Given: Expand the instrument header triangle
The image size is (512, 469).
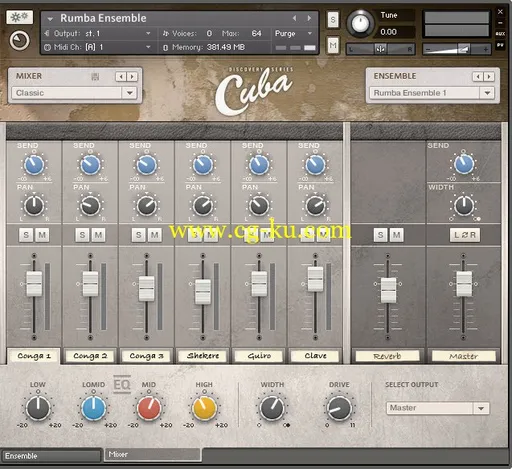Looking at the screenshot, I should (50, 19).
